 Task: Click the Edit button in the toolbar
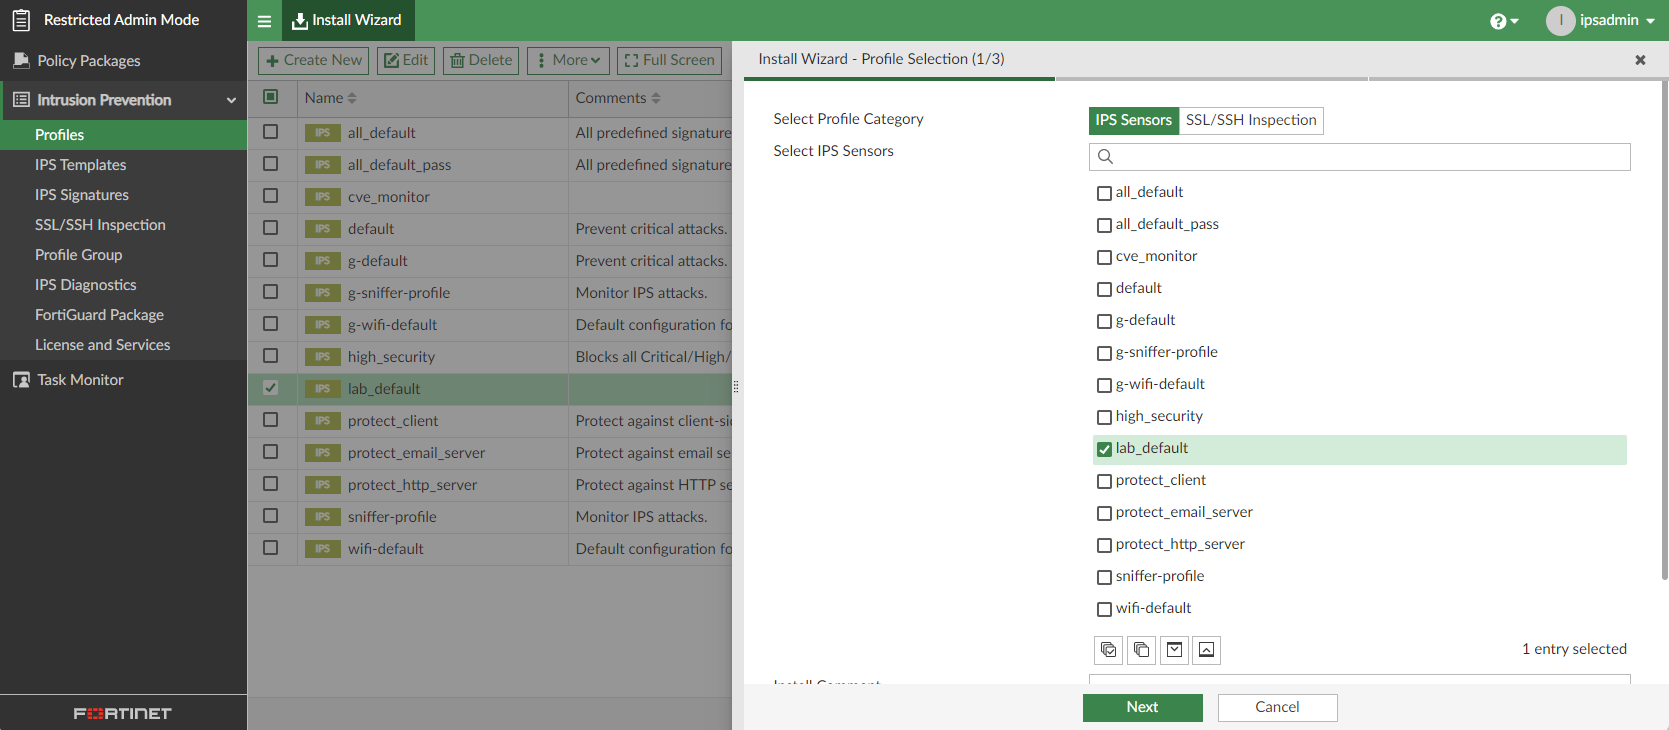(x=406, y=60)
